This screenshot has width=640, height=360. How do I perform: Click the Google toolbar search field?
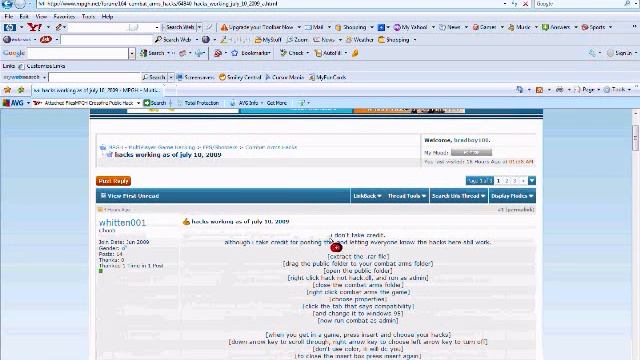tap(78, 53)
